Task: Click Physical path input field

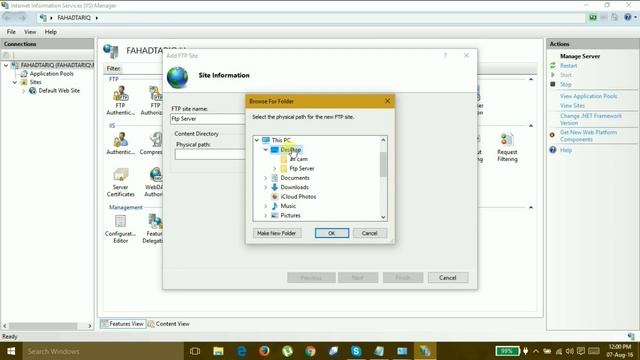Action: (x=210, y=154)
